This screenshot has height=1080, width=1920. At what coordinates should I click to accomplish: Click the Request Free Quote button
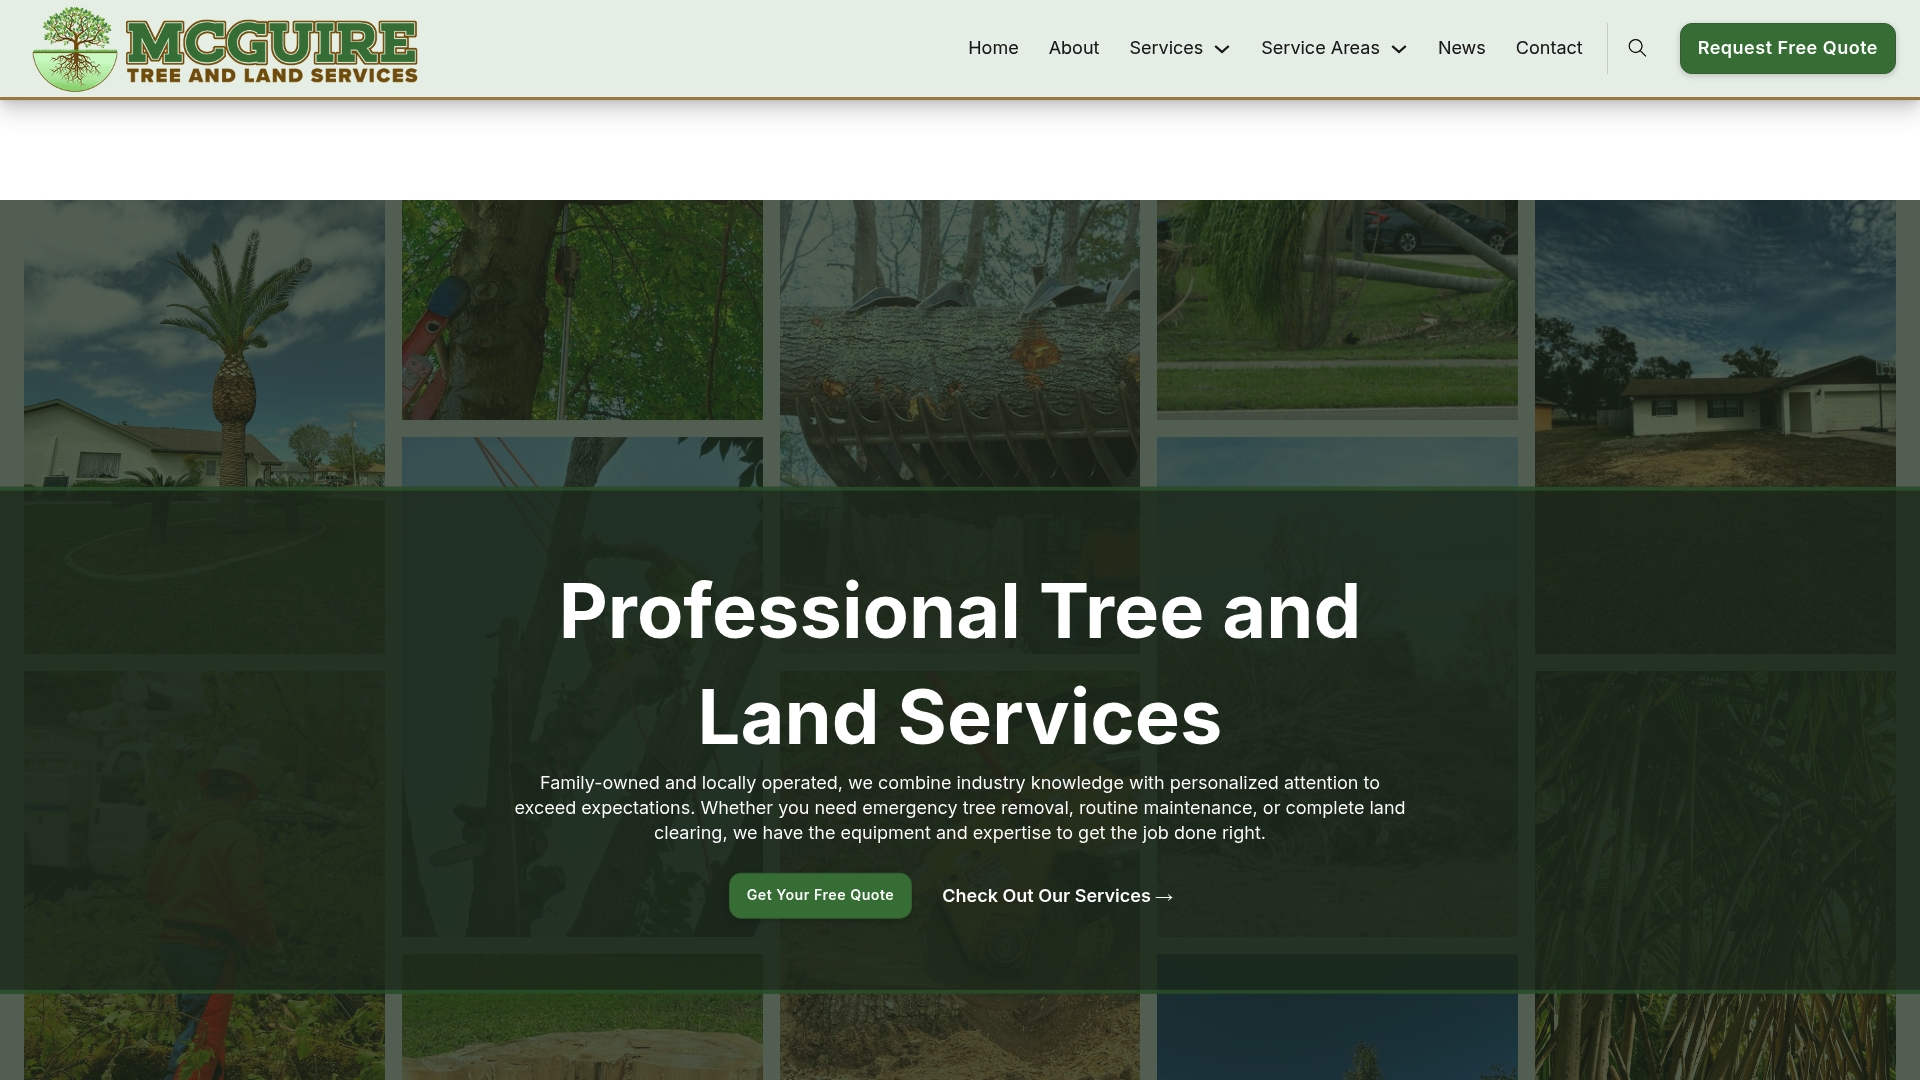(1787, 47)
